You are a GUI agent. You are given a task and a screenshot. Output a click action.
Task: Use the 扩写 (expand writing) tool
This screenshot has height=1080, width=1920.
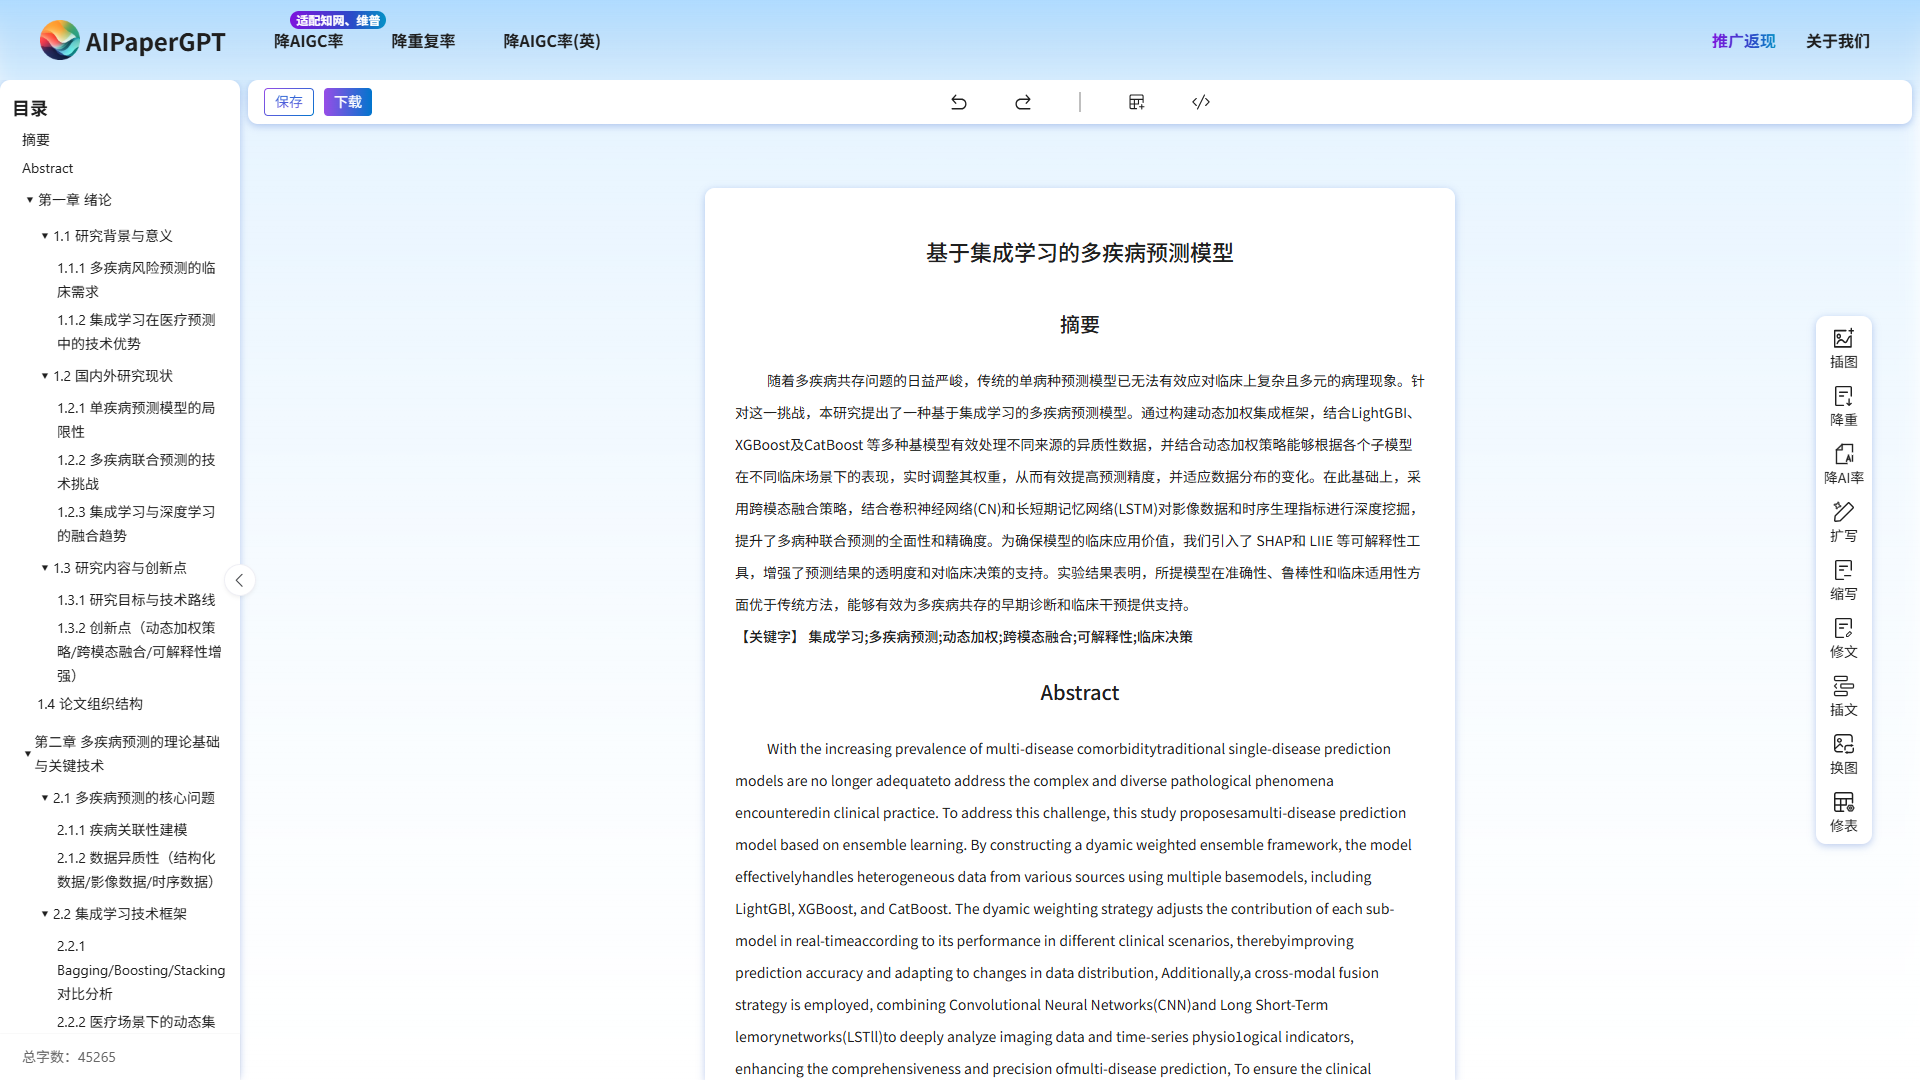1844,521
